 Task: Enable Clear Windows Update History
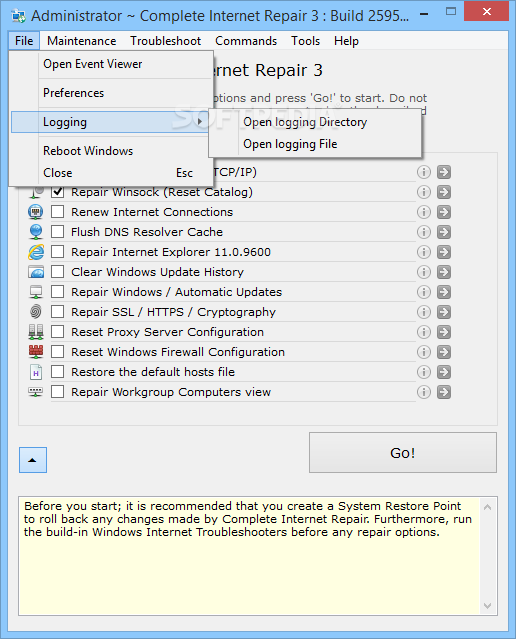(57, 272)
